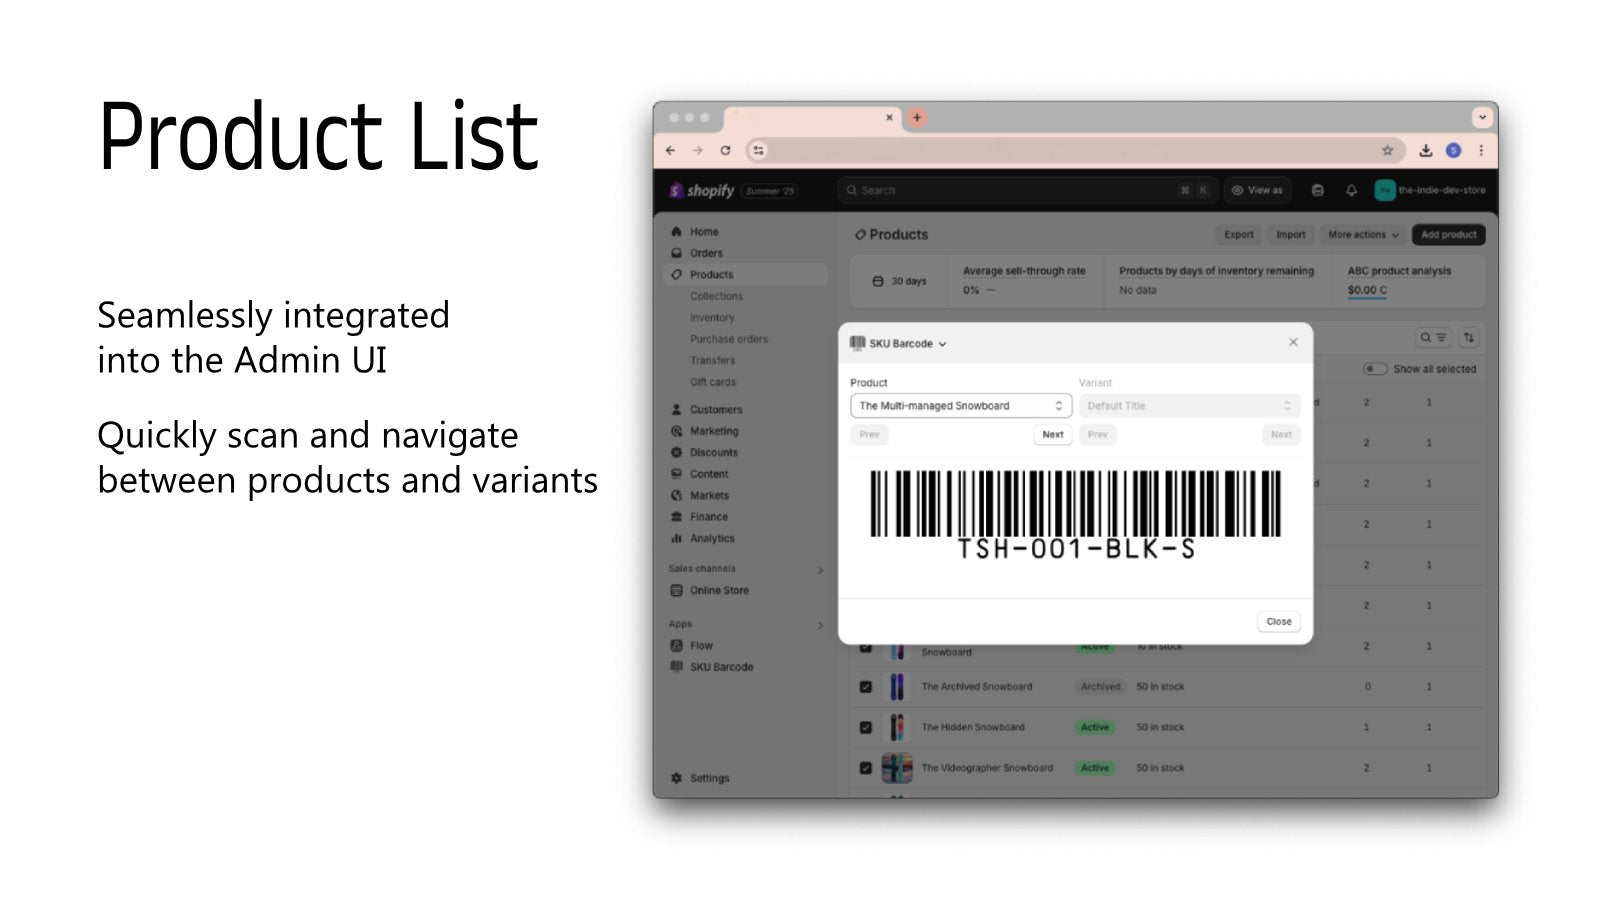1600x900 pixels.
Task: Open Settings at sidebar bottom
Action: click(709, 778)
